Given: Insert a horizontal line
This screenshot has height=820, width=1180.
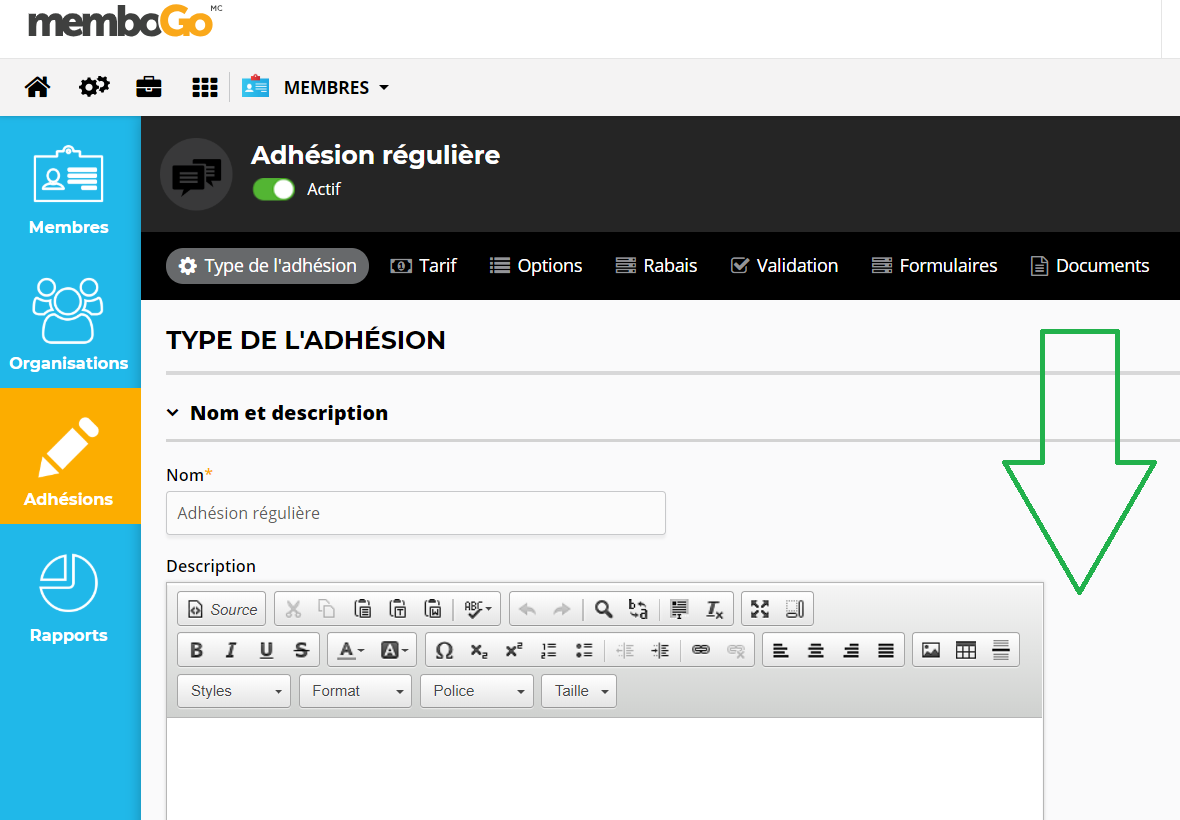Looking at the screenshot, I should pyautogui.click(x=1001, y=650).
